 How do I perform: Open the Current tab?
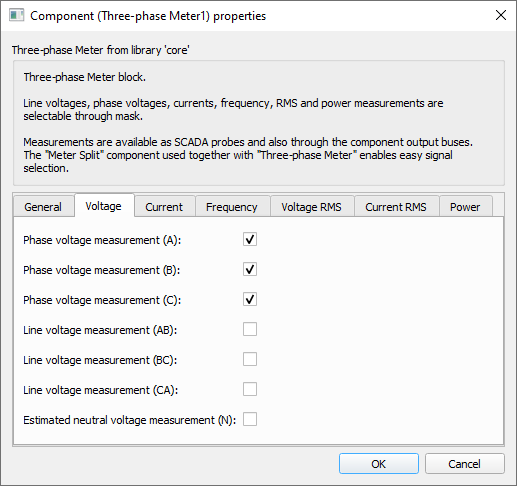[x=164, y=207]
